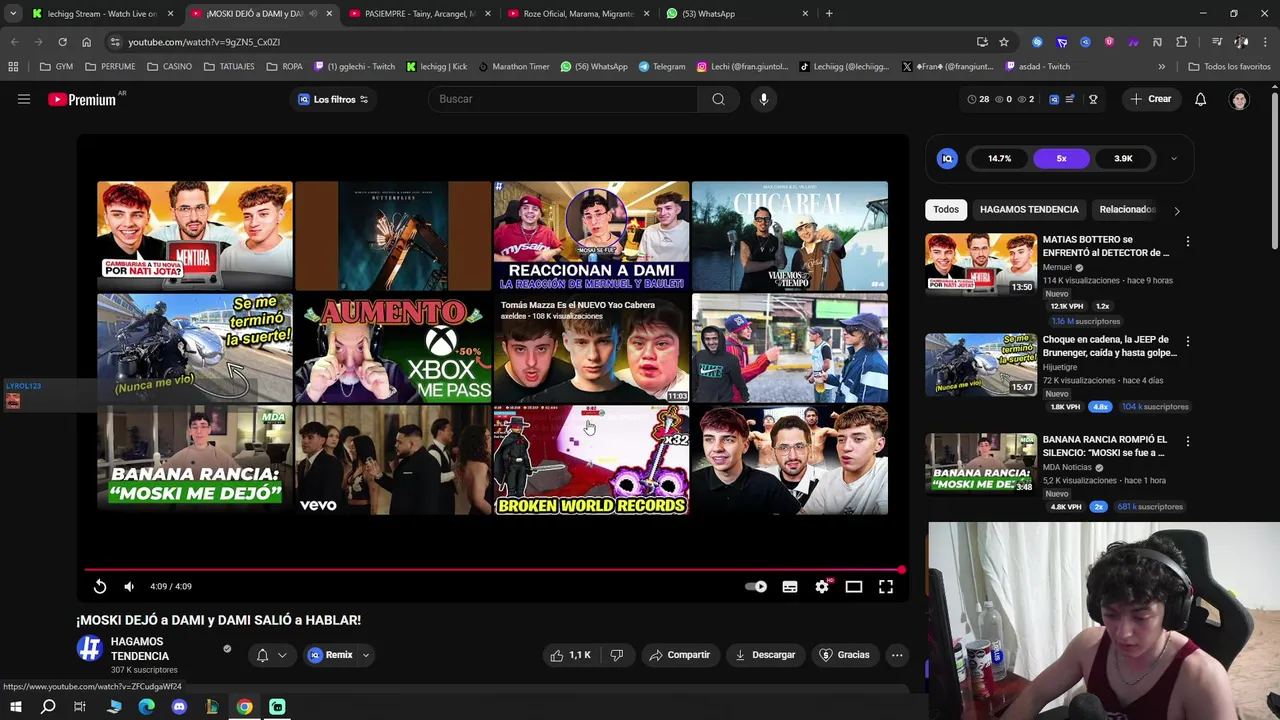Open Chrome media controls icon
The height and width of the screenshot is (720, 1280).
(1217, 42)
